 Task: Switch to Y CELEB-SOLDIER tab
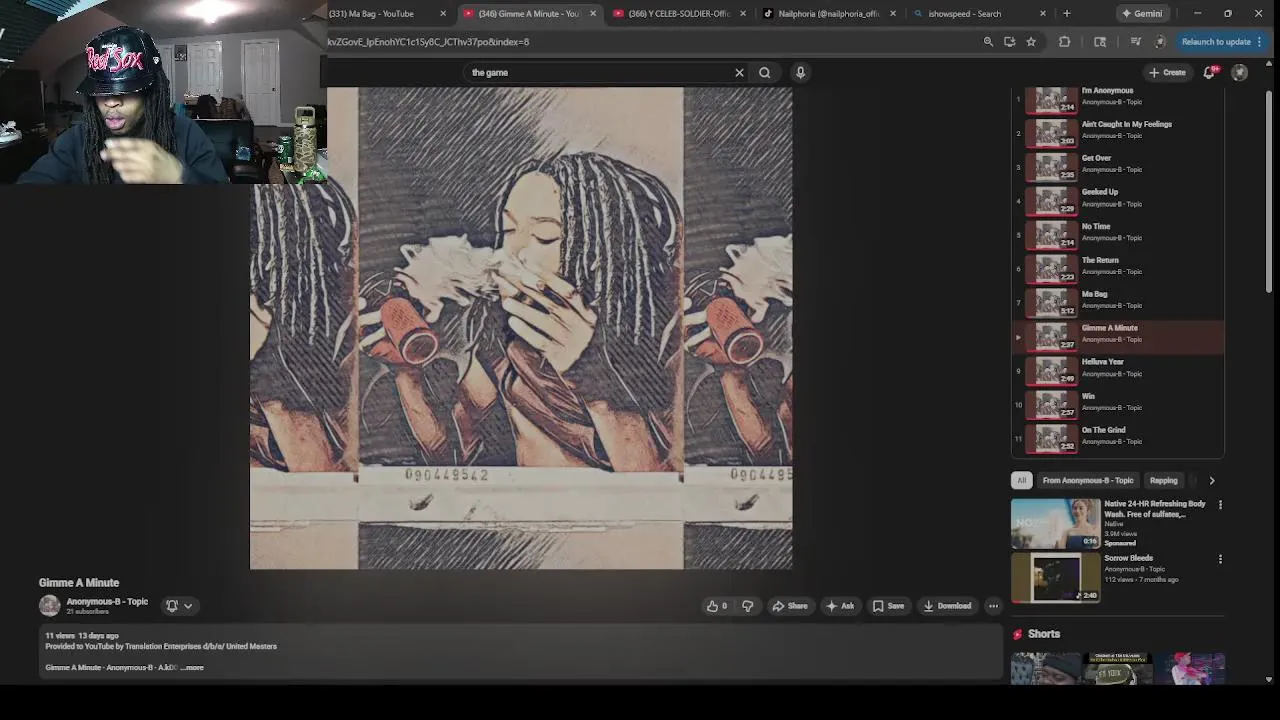[679, 13]
